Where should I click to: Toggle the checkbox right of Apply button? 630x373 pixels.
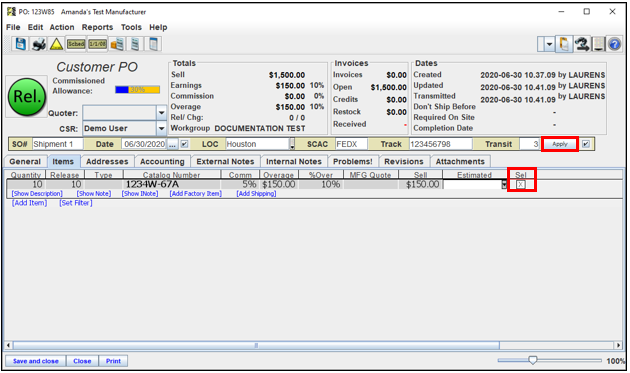click(586, 144)
